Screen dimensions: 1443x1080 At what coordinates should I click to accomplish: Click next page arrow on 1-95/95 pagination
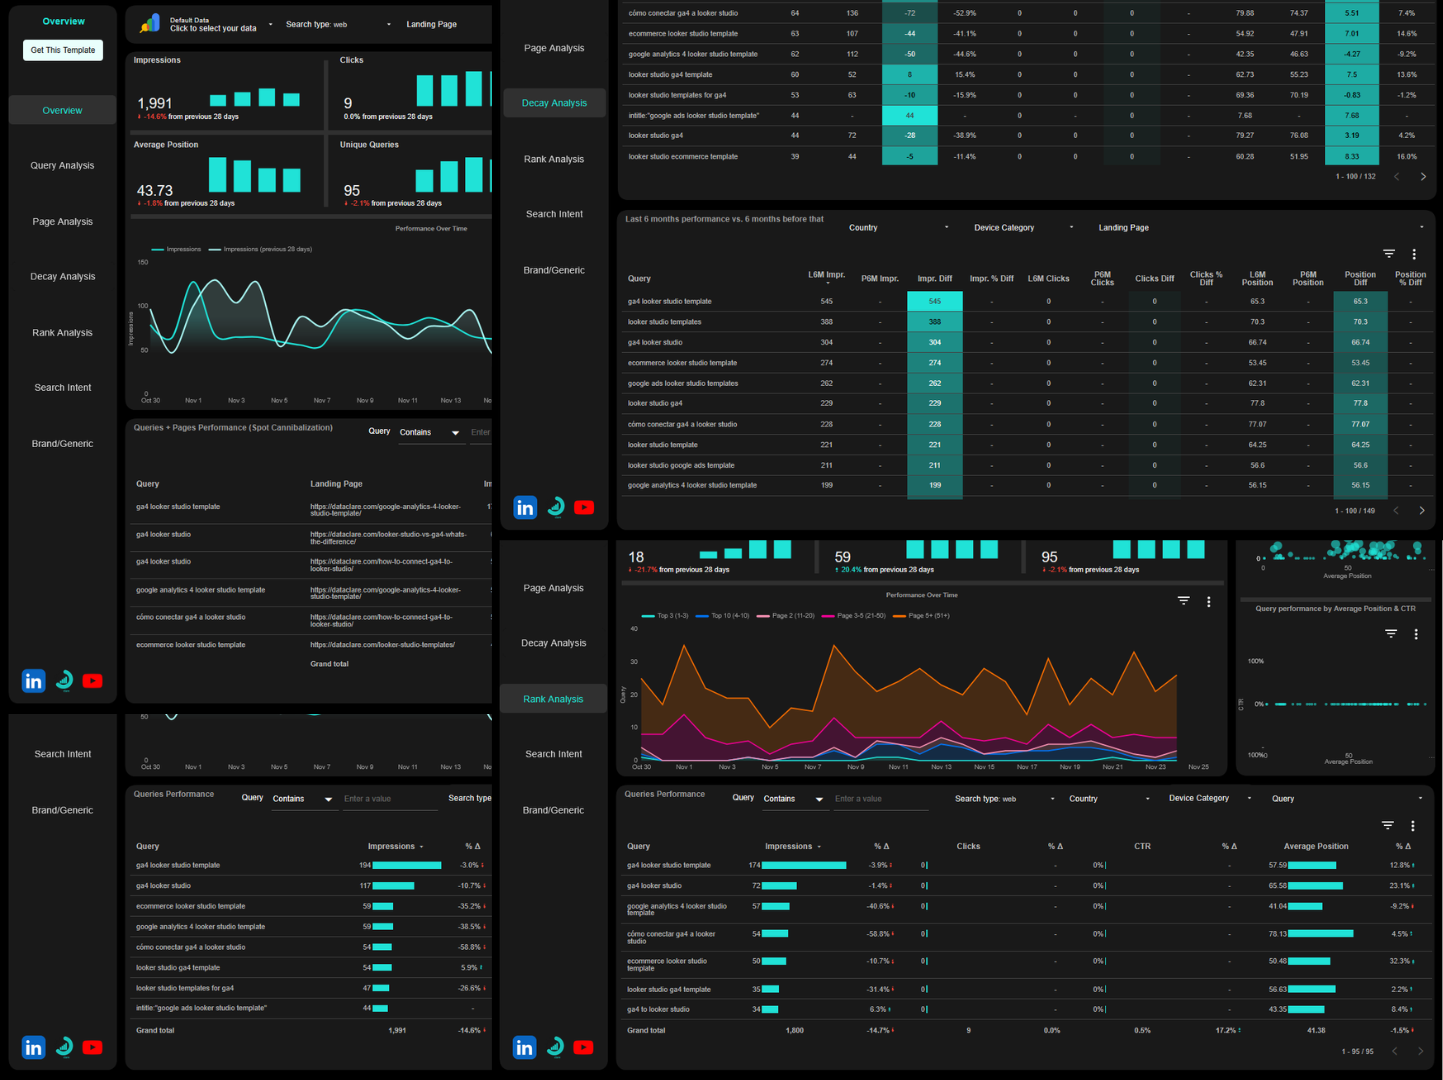click(1423, 1051)
